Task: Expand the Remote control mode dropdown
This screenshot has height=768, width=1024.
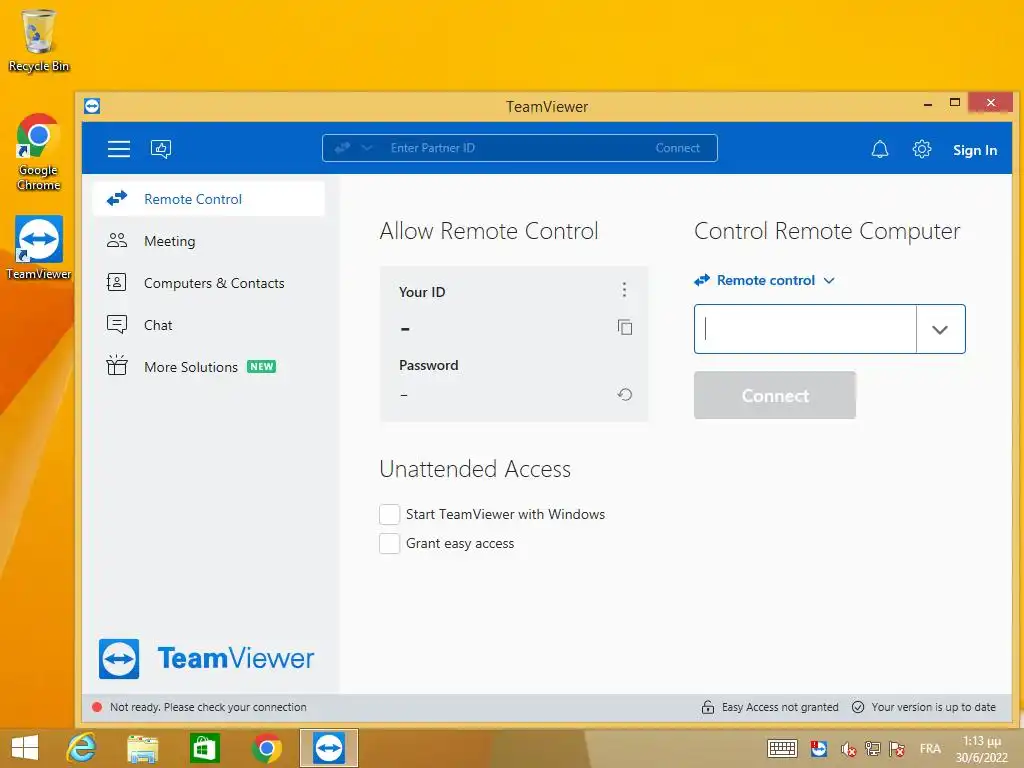Action: pos(765,280)
